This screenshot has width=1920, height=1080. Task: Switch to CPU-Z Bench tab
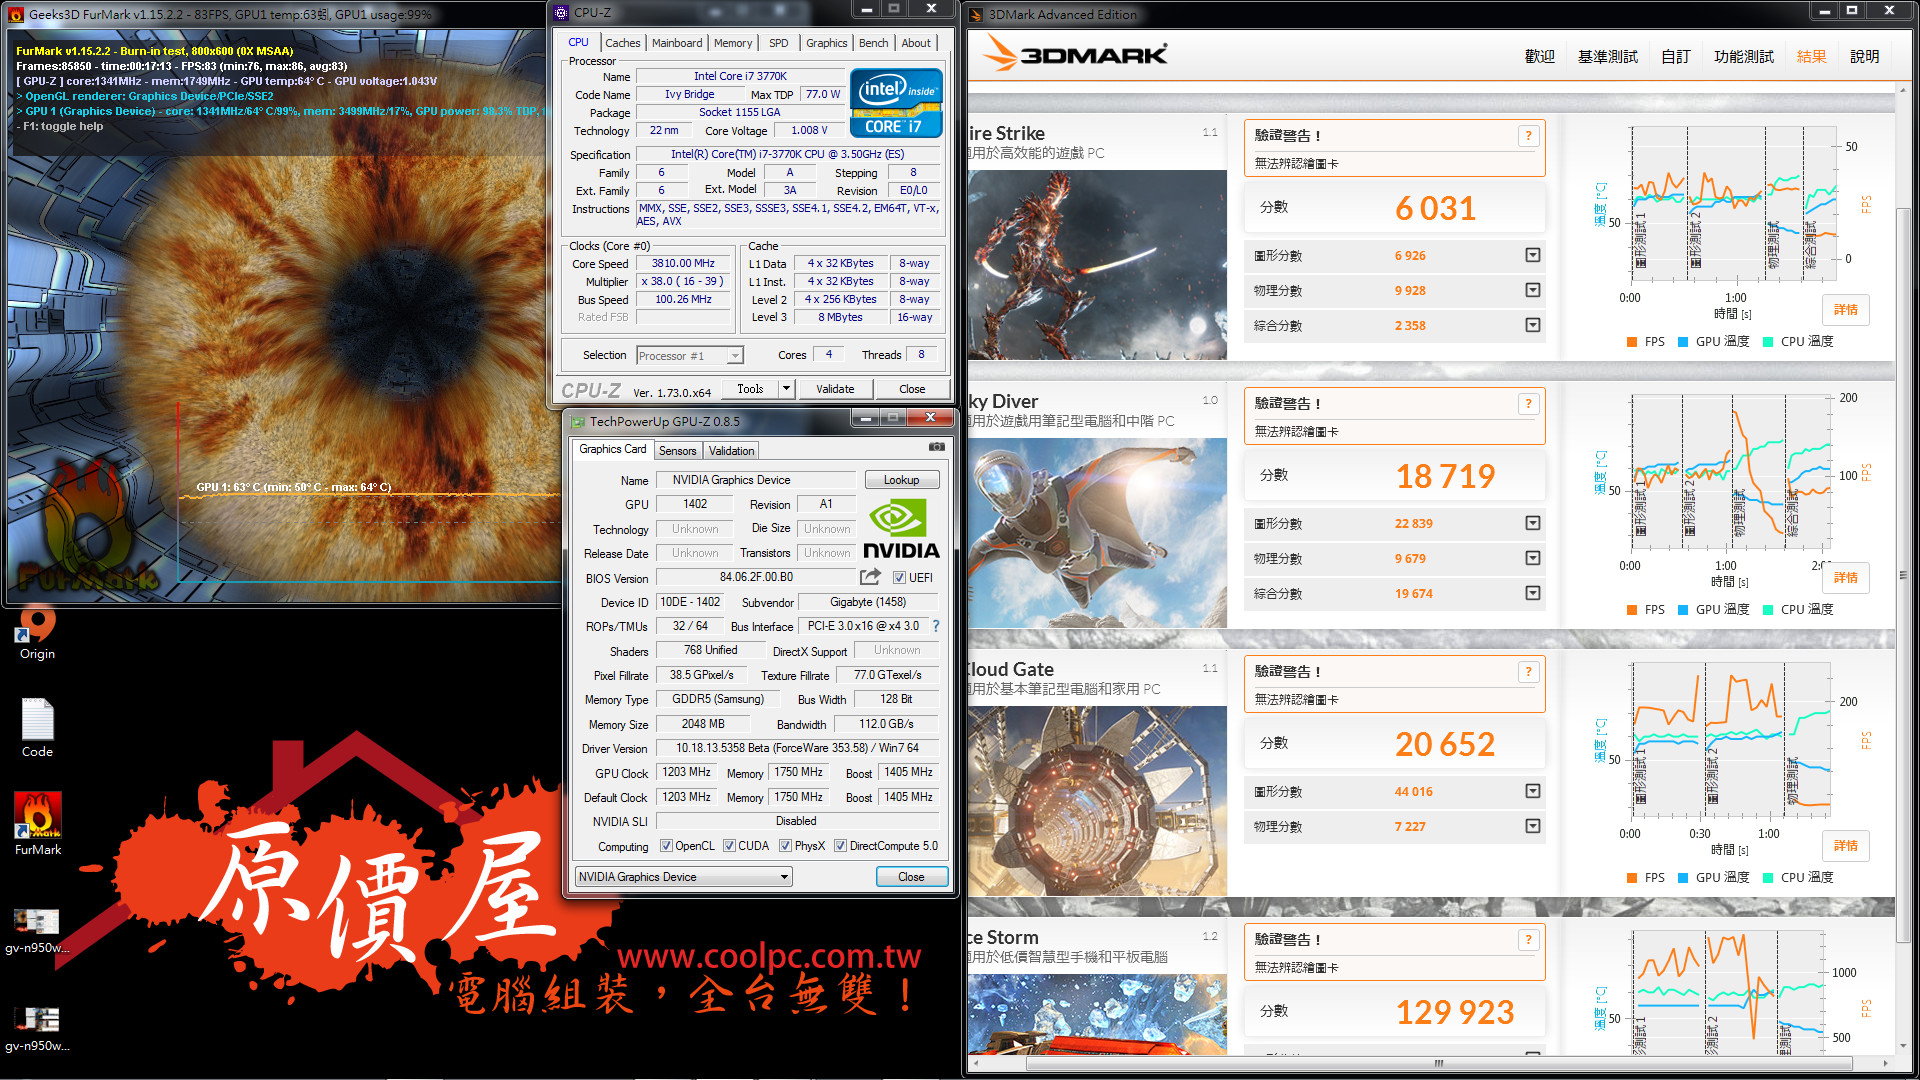(874, 43)
